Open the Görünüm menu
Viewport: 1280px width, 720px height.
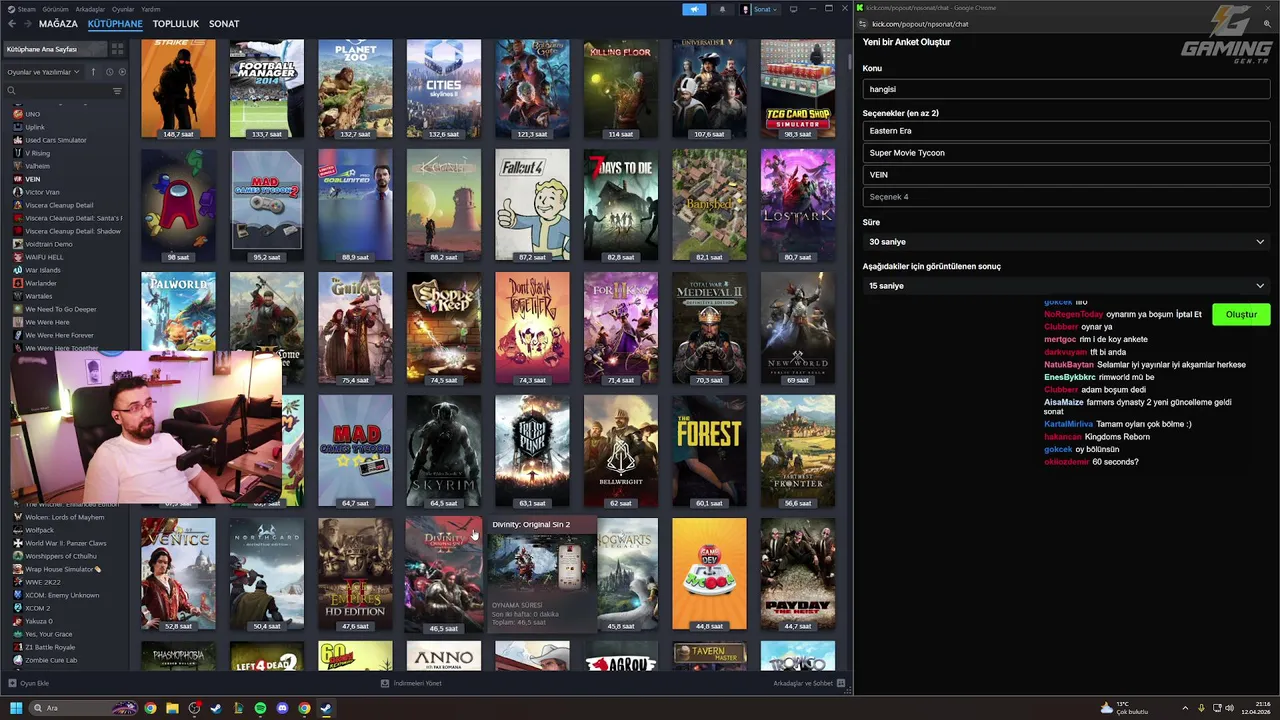[55, 9]
